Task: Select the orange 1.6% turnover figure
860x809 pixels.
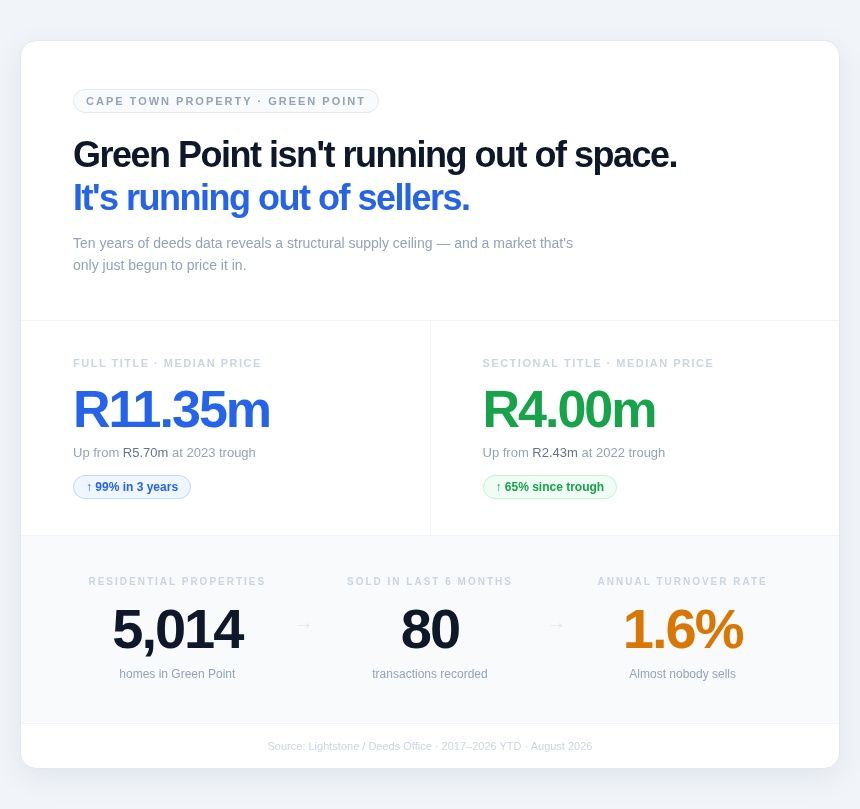Action: [x=683, y=629]
